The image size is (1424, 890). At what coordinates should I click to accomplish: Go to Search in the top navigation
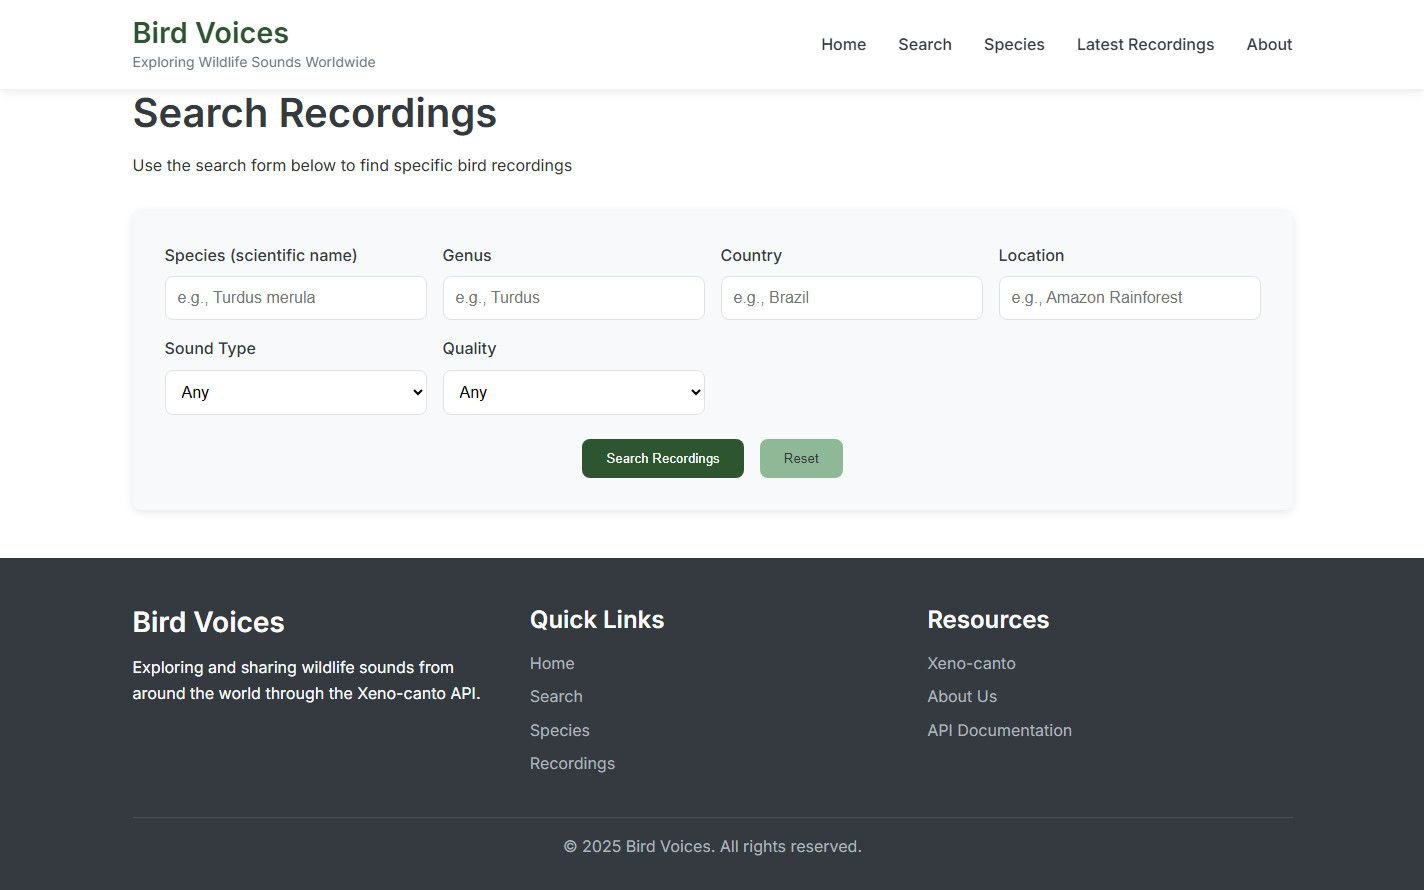(924, 44)
